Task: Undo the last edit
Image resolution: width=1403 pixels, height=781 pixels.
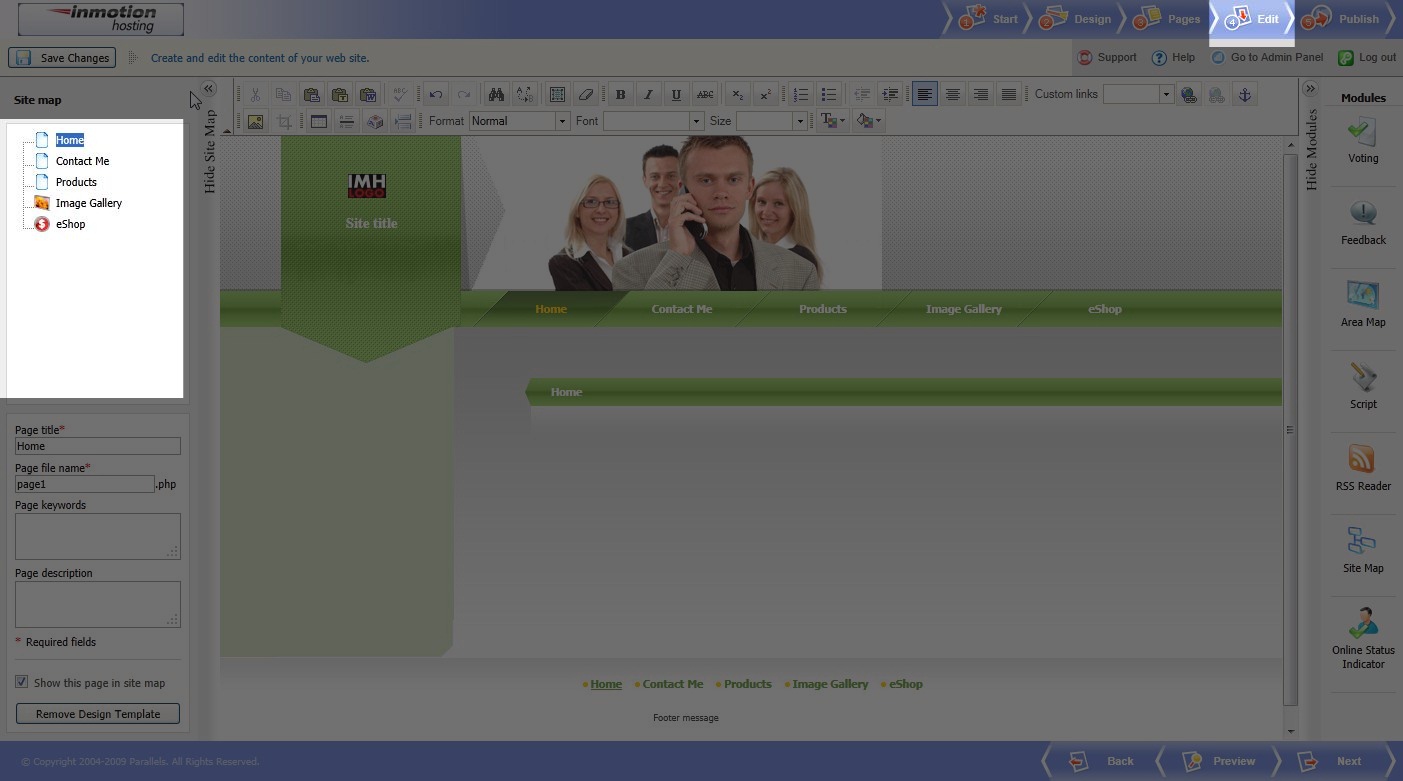Action: (435, 94)
